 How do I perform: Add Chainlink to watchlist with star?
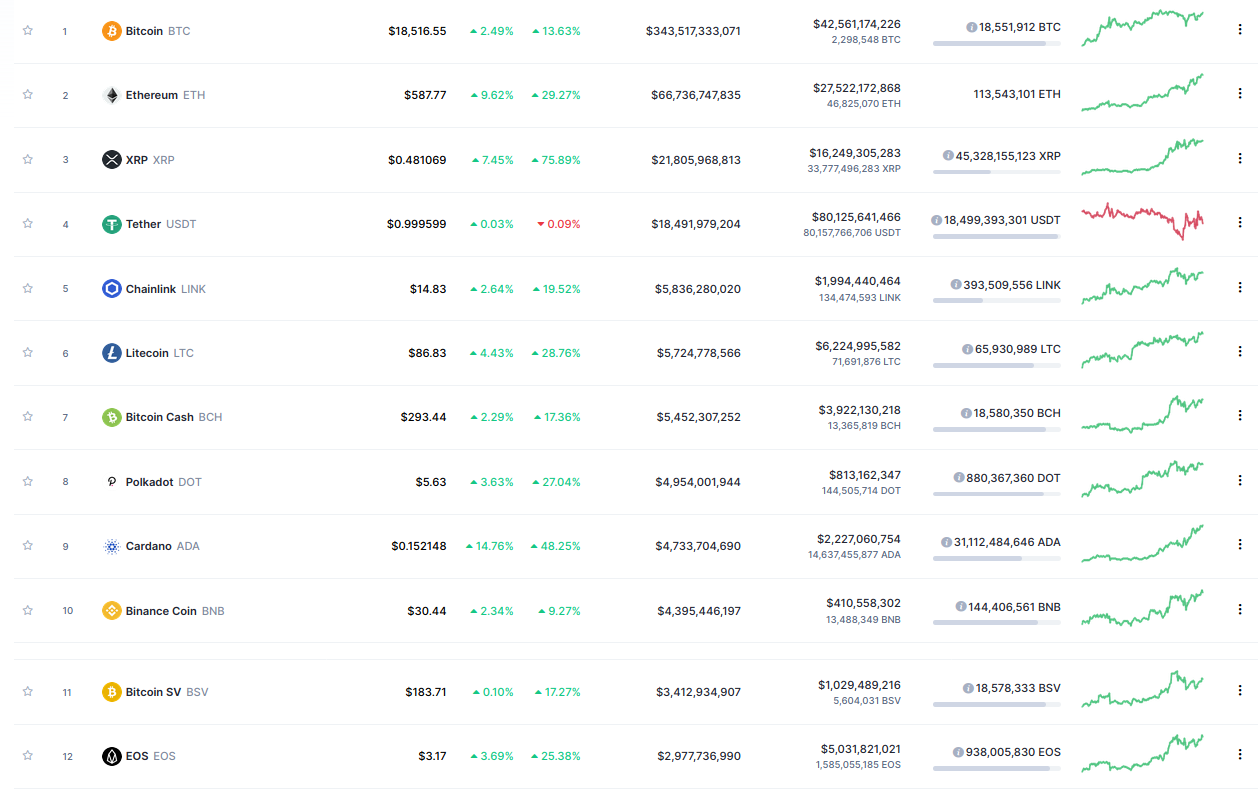(28, 288)
